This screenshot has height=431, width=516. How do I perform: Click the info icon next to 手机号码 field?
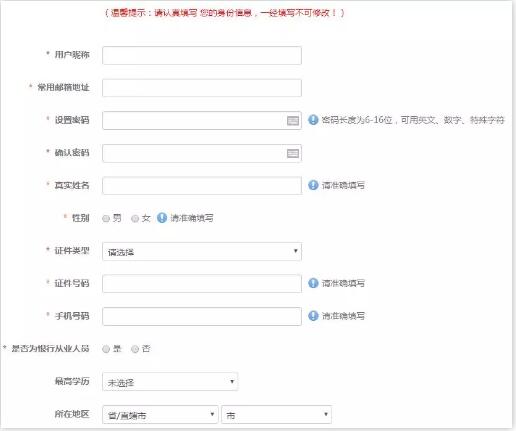(313, 316)
